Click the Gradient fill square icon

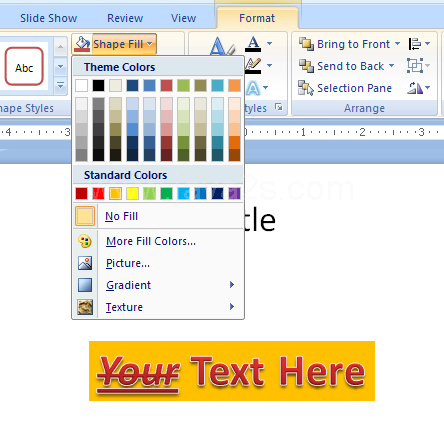pyautogui.click(x=85, y=285)
